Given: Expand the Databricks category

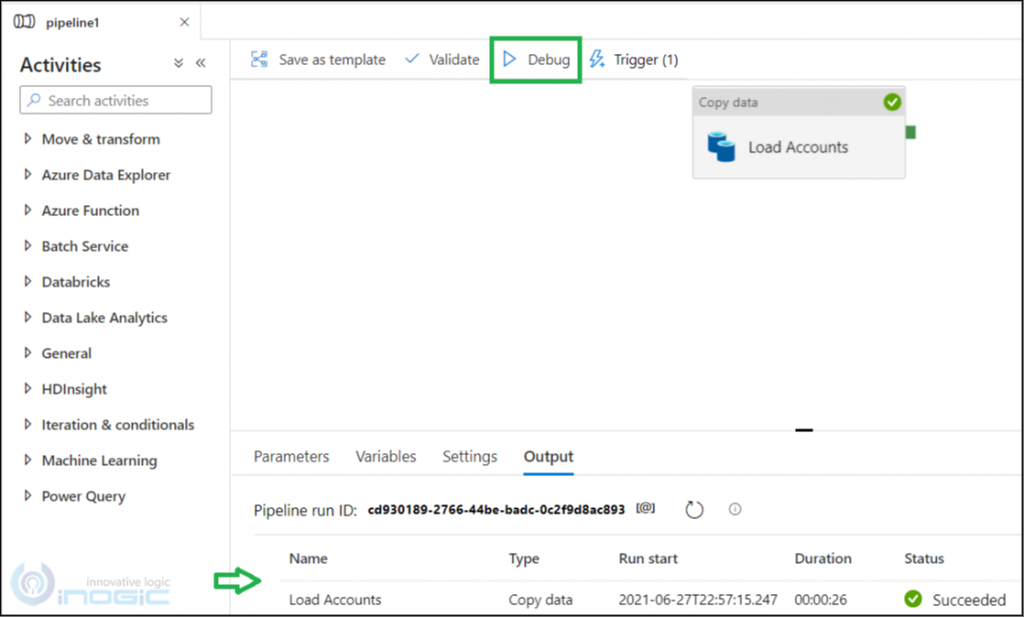Looking at the screenshot, I should click(x=29, y=282).
